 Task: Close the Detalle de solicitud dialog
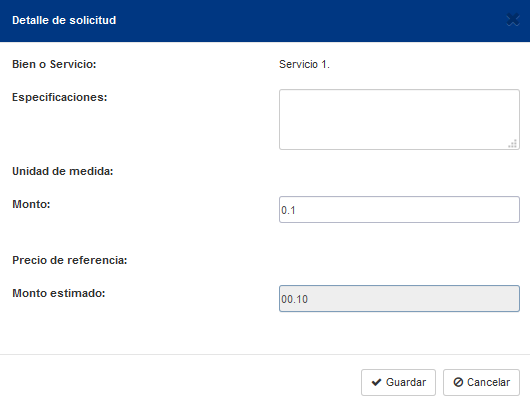tap(513, 20)
